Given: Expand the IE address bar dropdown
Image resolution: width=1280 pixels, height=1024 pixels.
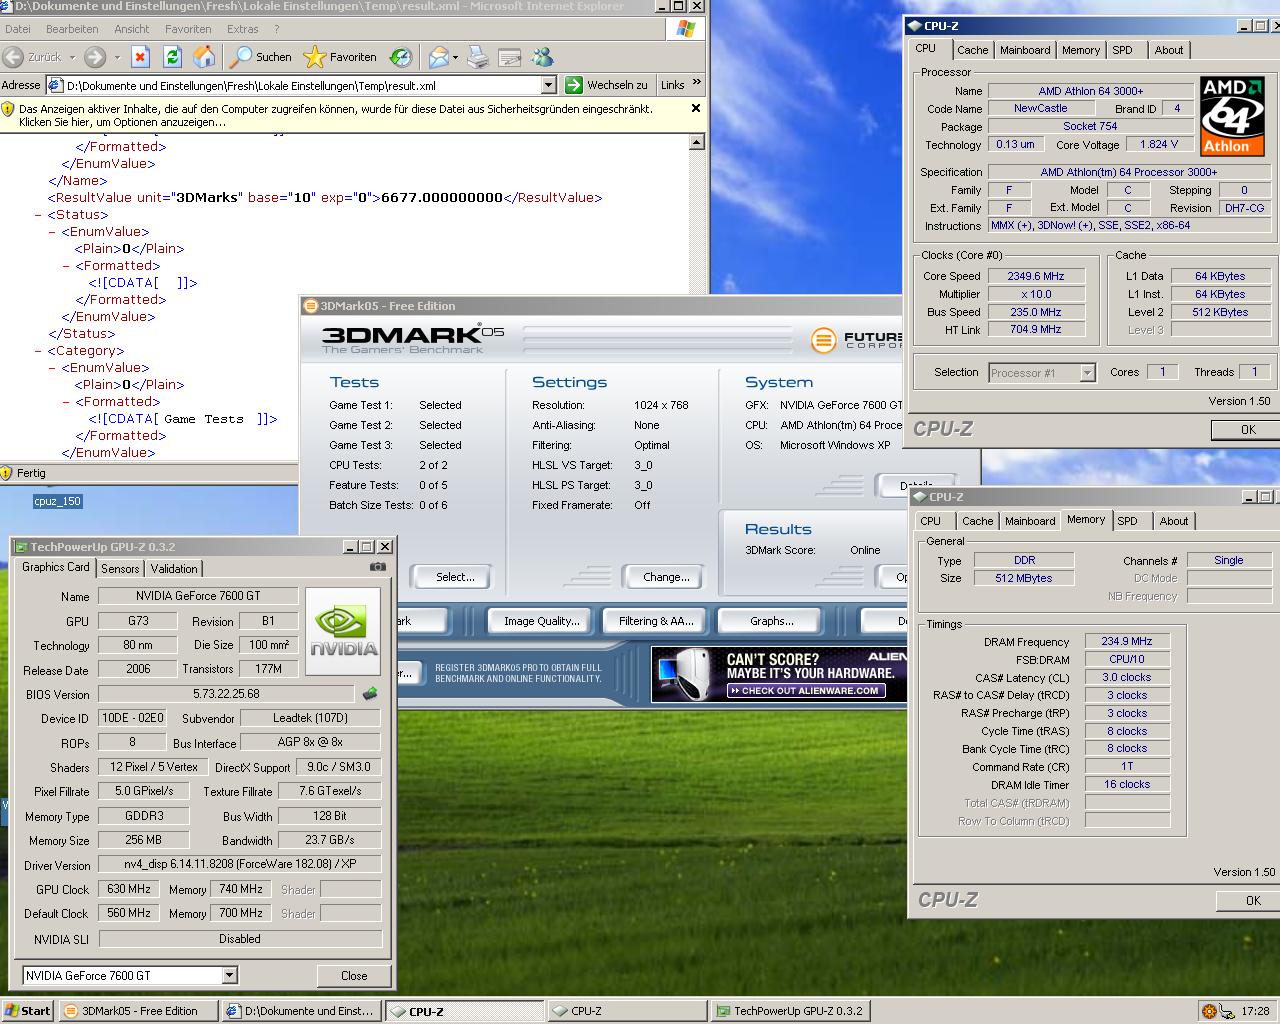Looking at the screenshot, I should 548,86.
